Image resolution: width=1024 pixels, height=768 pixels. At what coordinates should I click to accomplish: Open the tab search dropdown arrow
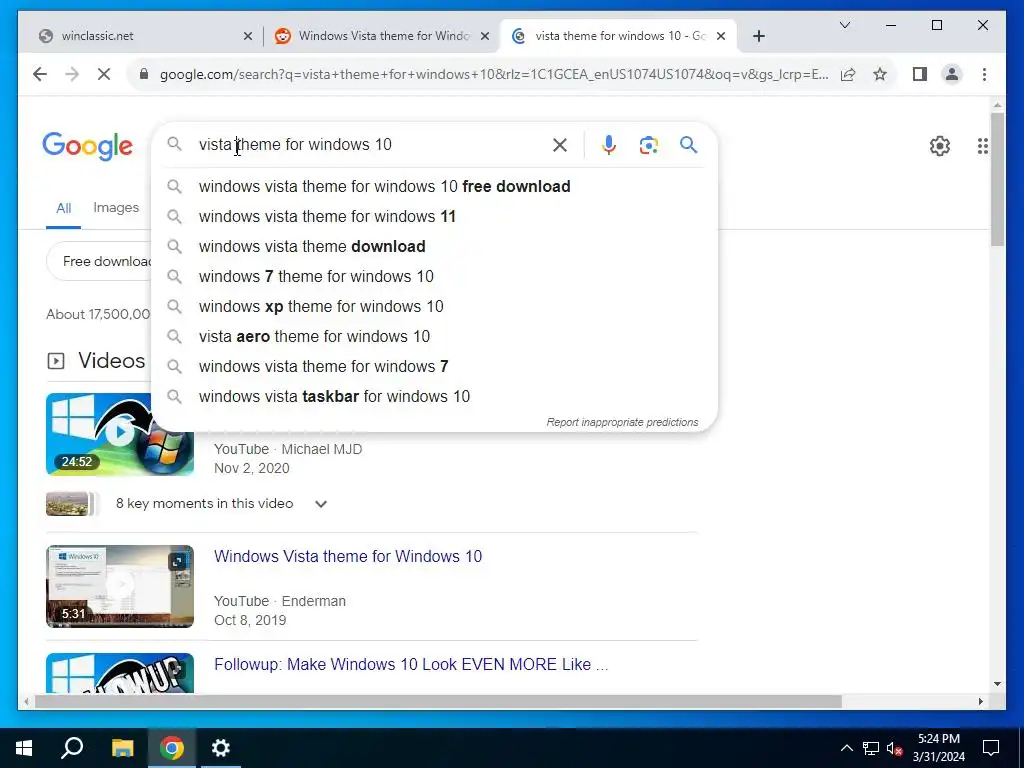click(x=844, y=25)
